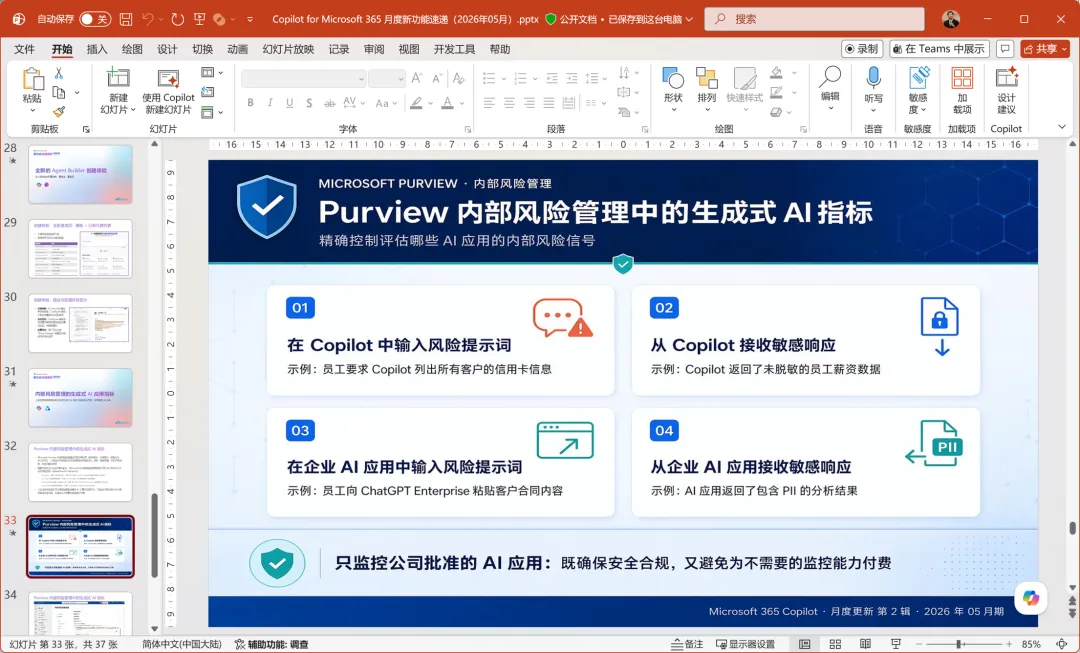Click Shape Fill paint bucket icon
1080x653 pixels.
776,72
